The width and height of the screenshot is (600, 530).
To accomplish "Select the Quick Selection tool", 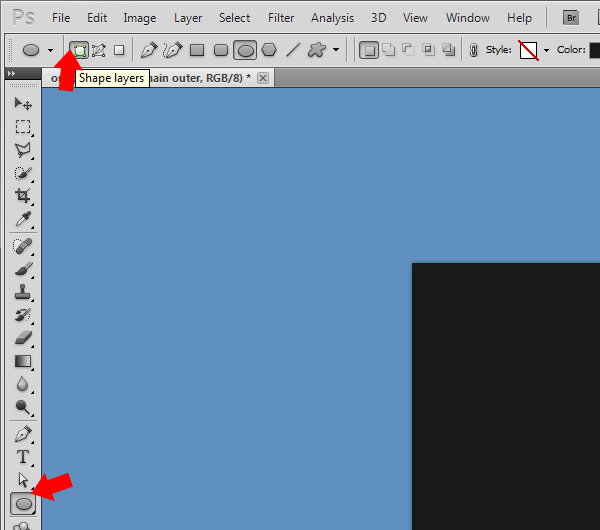I will tap(23, 173).
